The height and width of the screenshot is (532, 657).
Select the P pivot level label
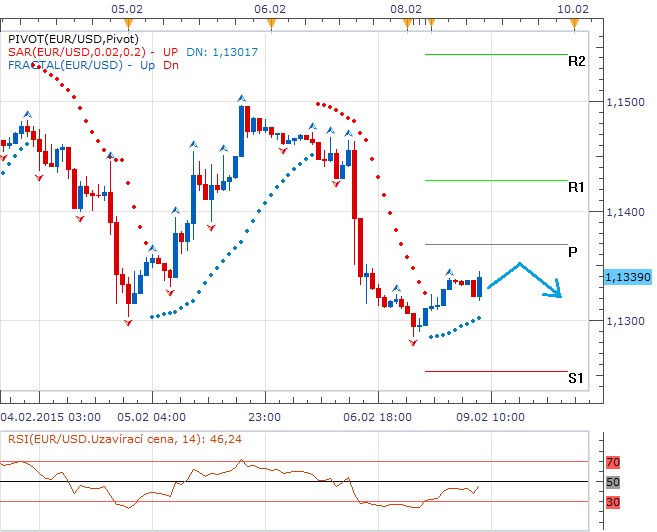(x=572, y=252)
